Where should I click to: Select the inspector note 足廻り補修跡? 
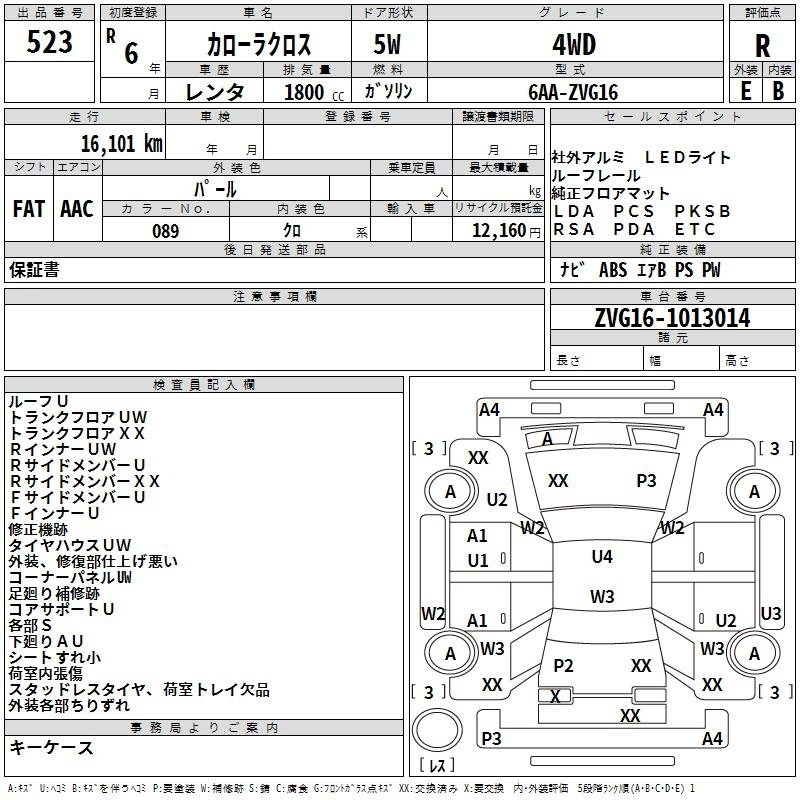tap(54, 593)
